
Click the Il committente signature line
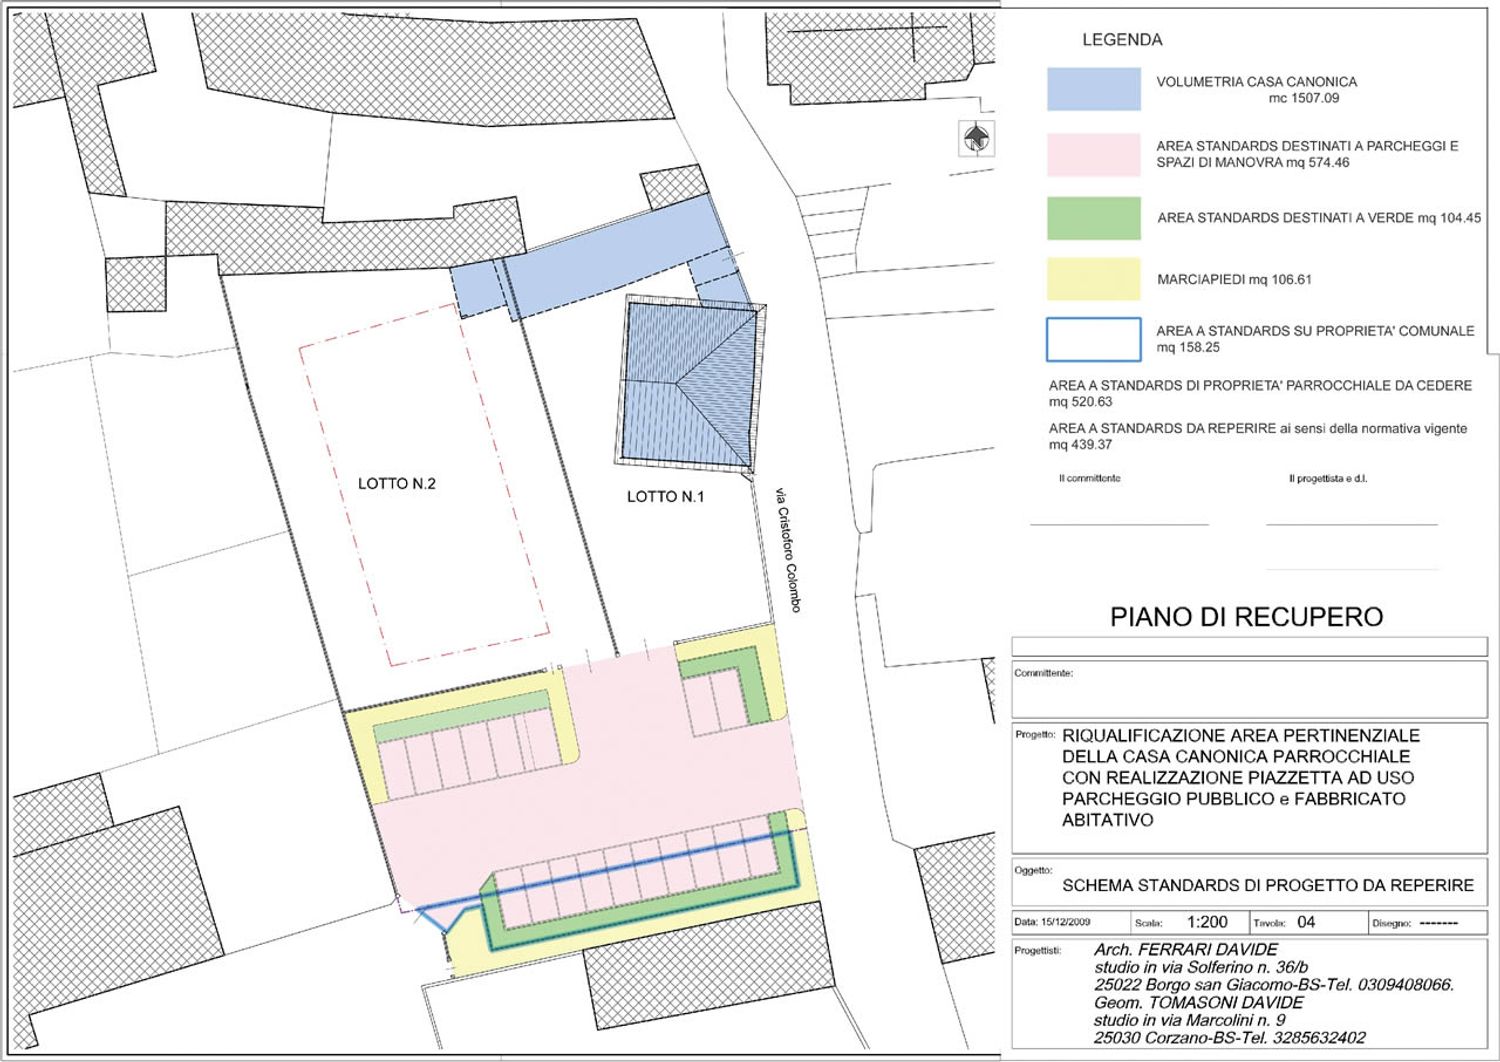tap(1119, 522)
